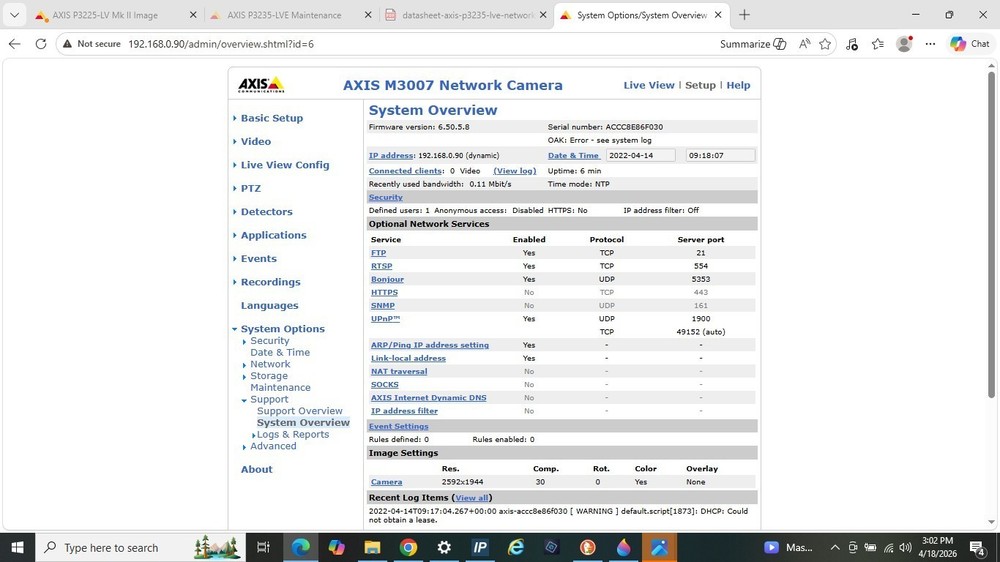This screenshot has width=1000, height=562.
Task: Open View log link
Action: pos(515,171)
